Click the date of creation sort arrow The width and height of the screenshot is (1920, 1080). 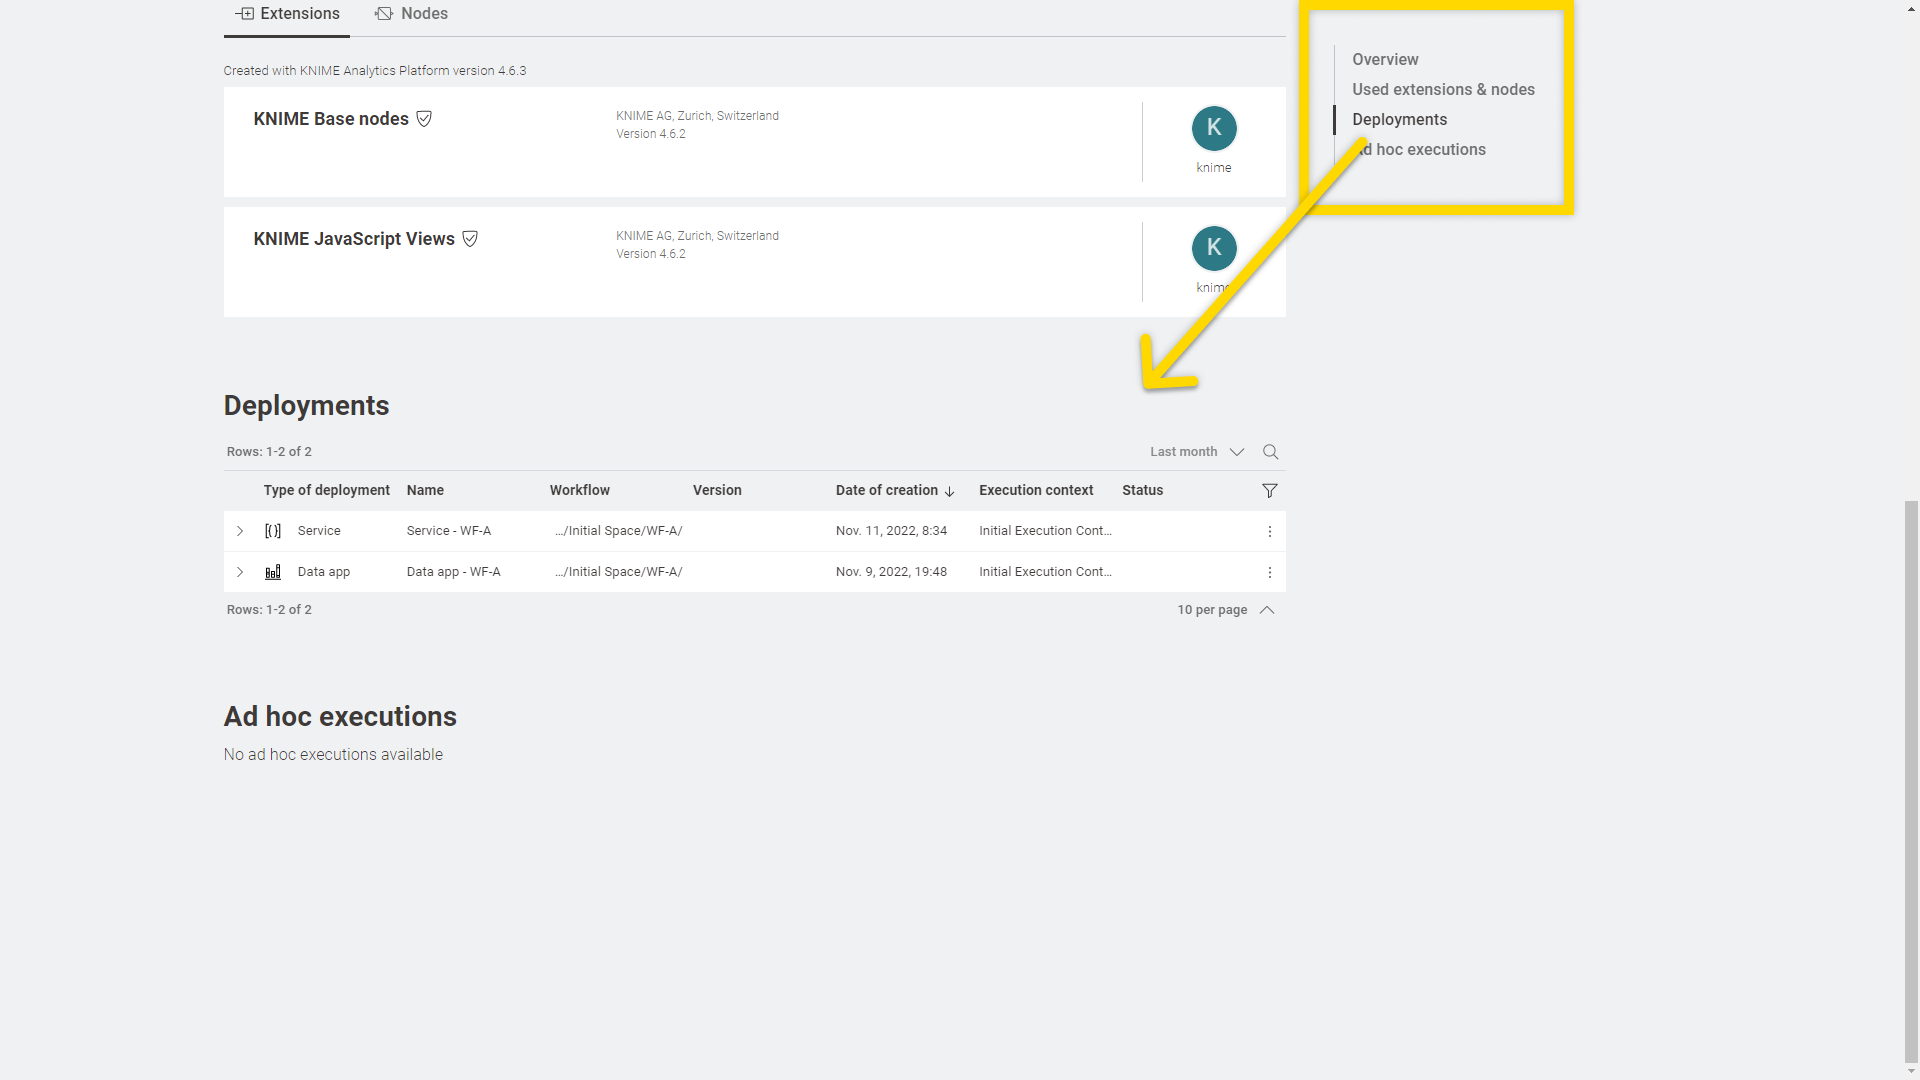[949, 491]
